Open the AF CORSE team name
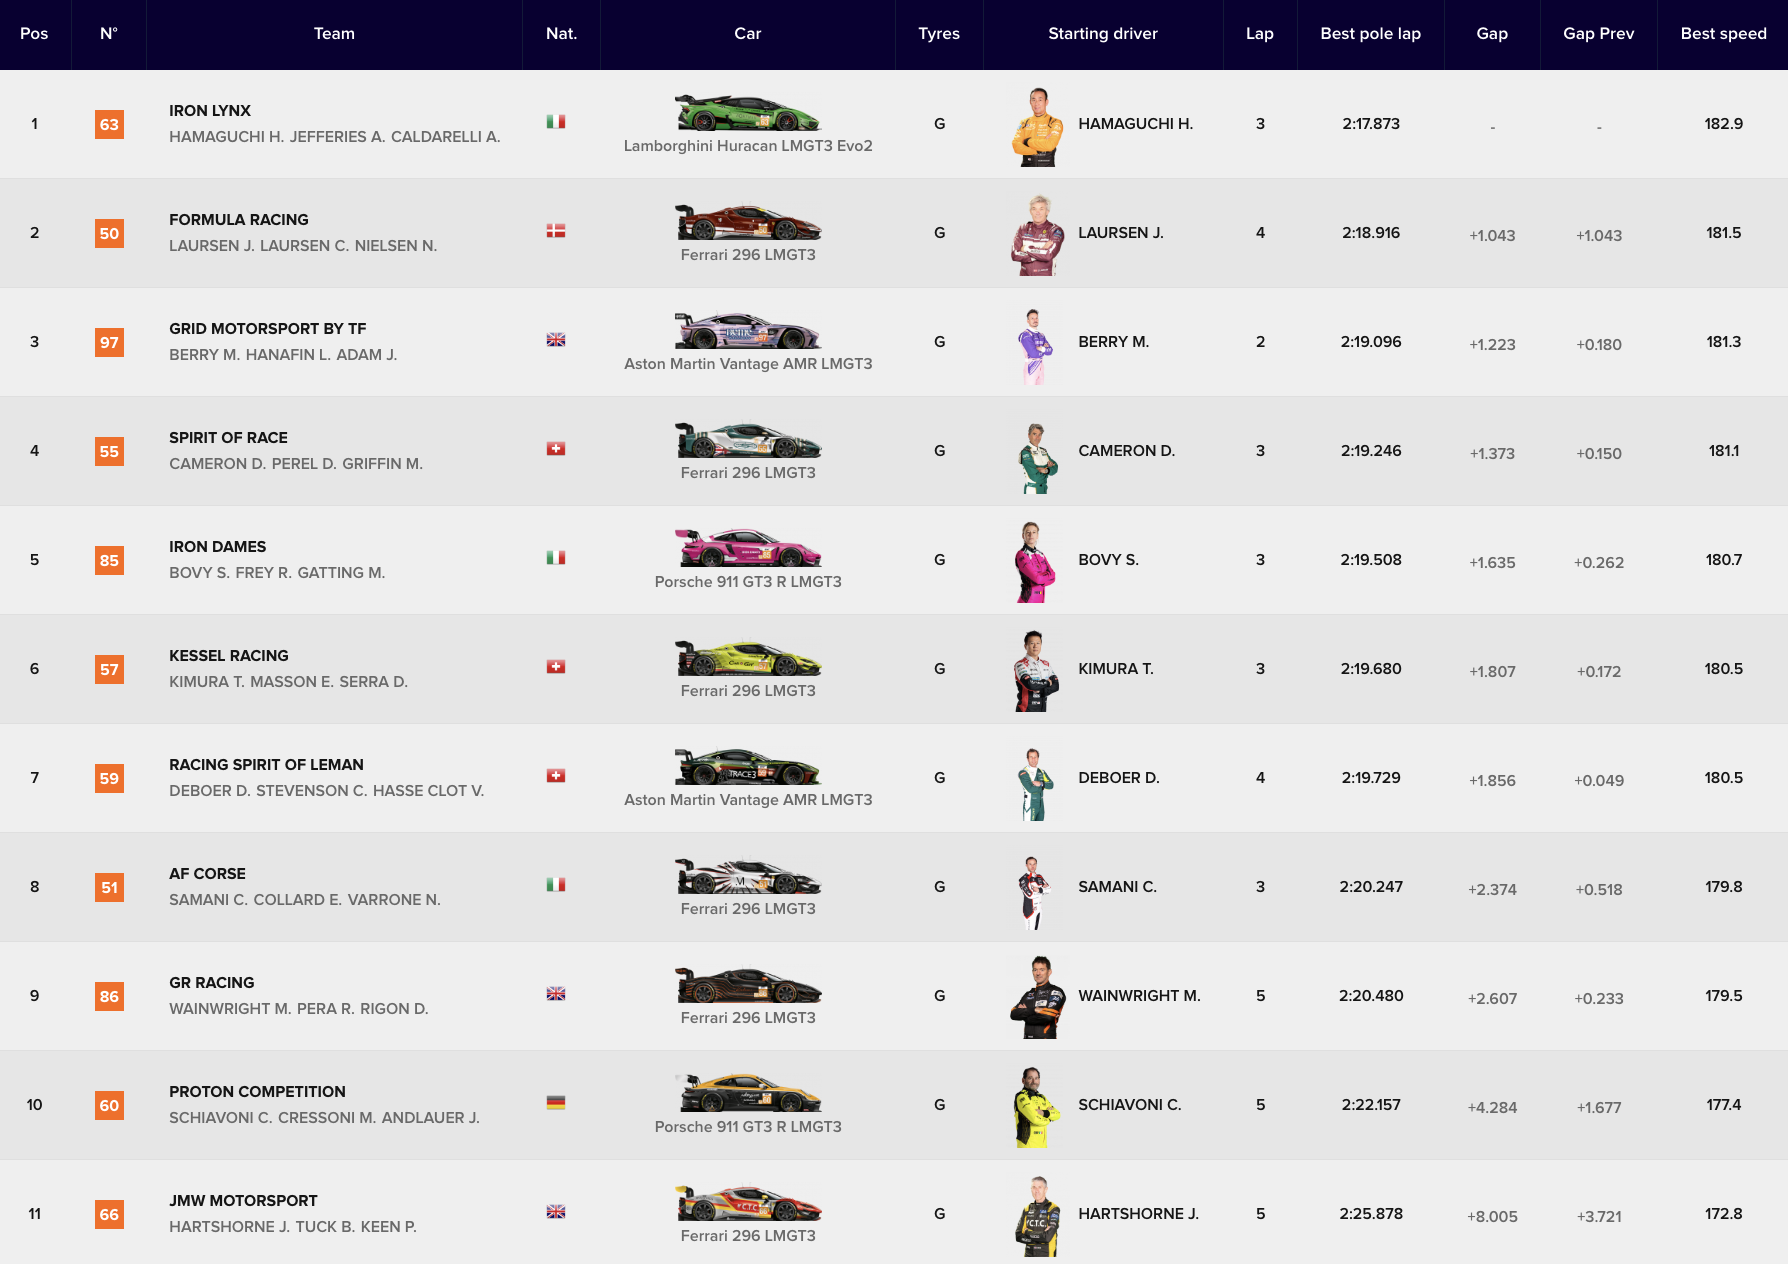The image size is (1788, 1264). [x=207, y=874]
